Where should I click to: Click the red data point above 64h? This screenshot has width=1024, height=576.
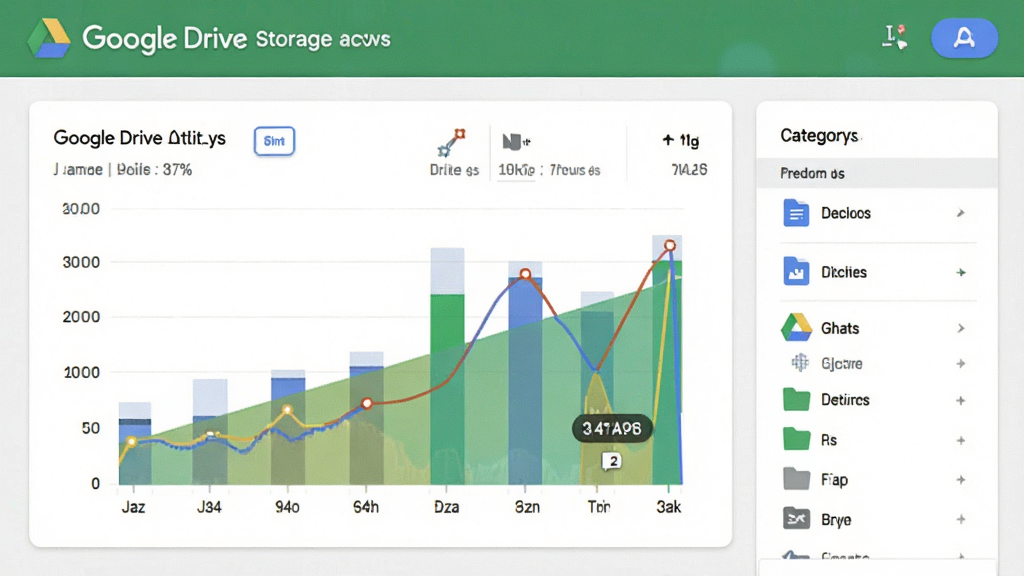(367, 403)
